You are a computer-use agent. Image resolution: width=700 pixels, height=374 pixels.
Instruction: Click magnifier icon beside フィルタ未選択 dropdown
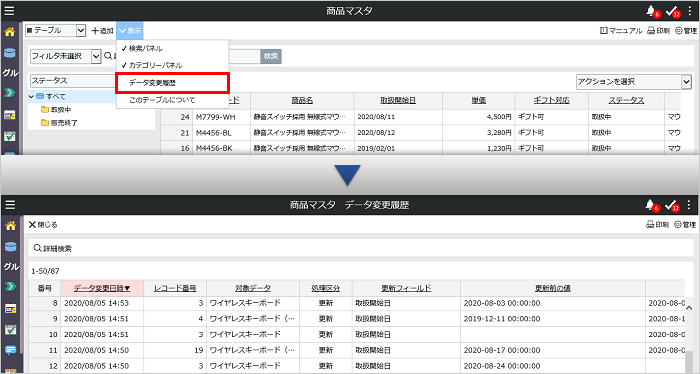[108, 56]
